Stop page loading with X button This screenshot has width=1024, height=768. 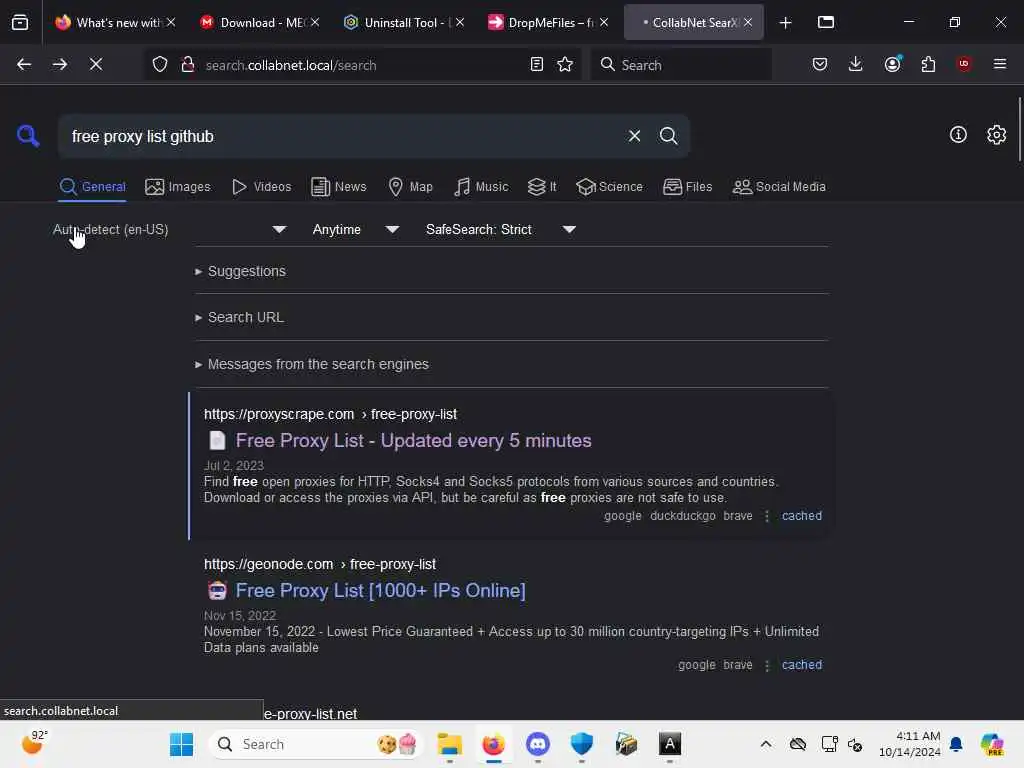(x=96, y=64)
